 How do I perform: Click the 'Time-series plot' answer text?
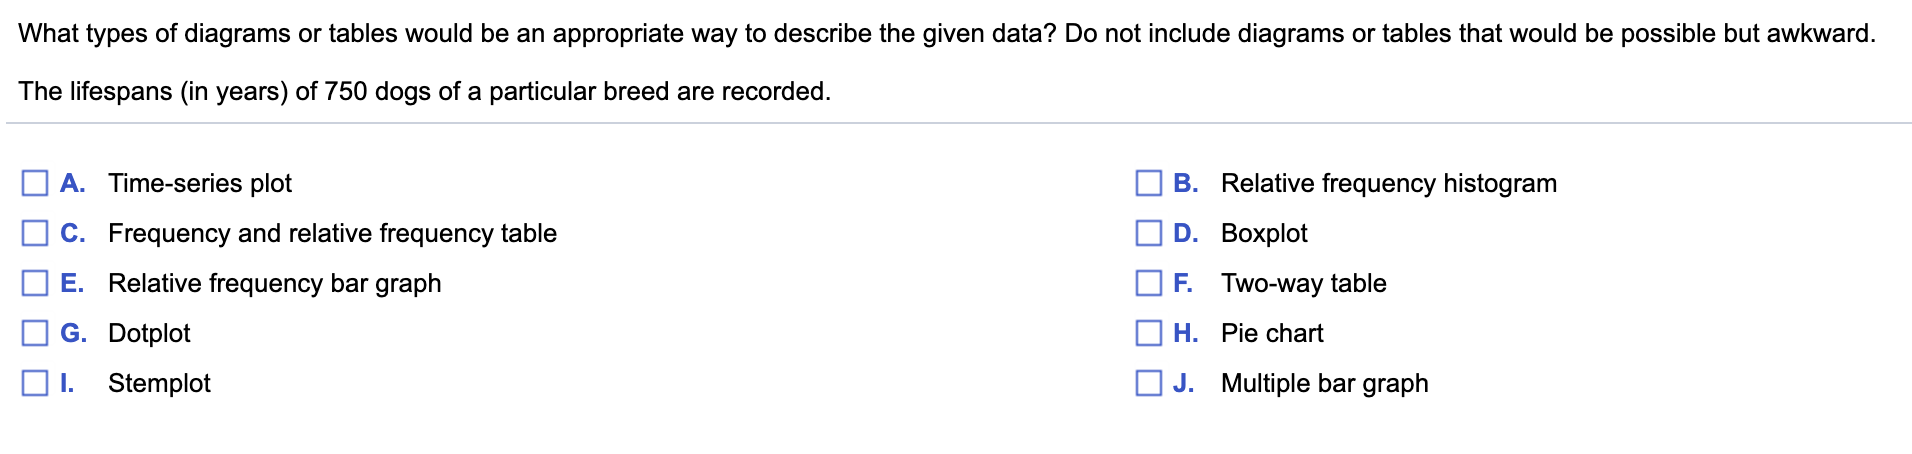[x=200, y=184]
